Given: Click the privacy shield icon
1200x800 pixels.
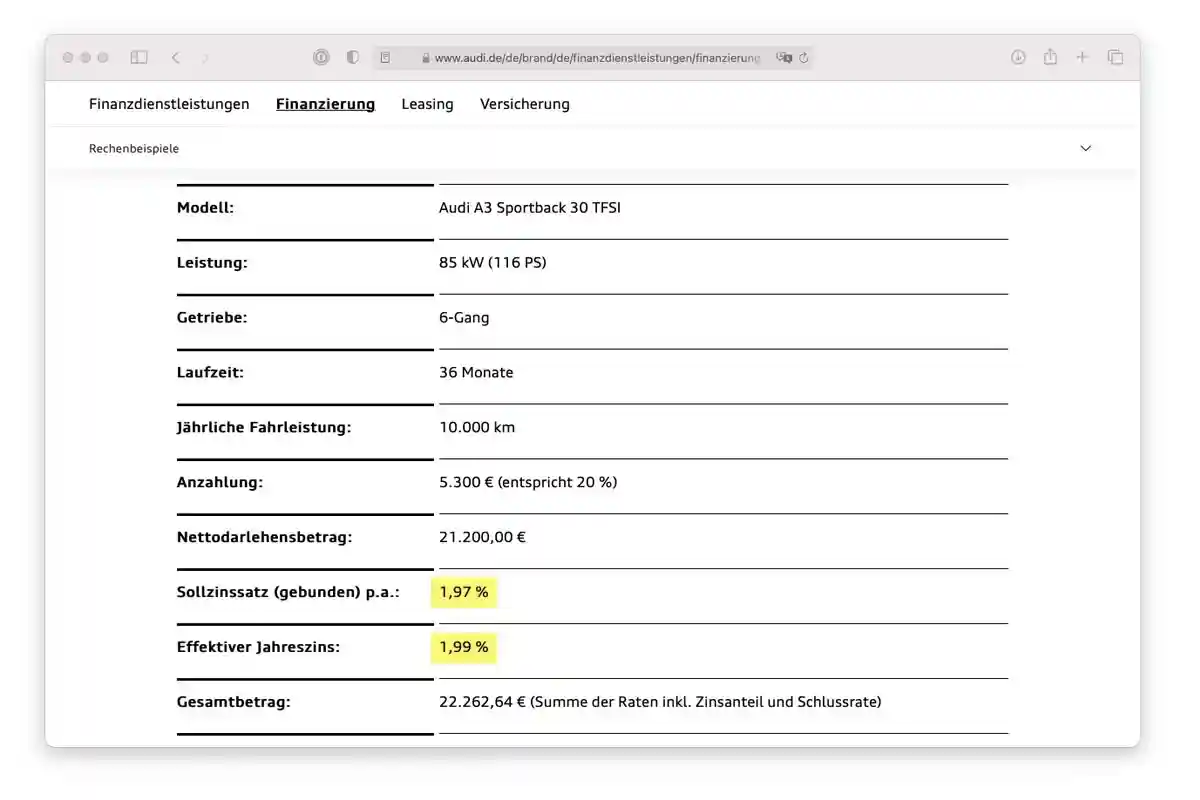Looking at the screenshot, I should (x=352, y=58).
